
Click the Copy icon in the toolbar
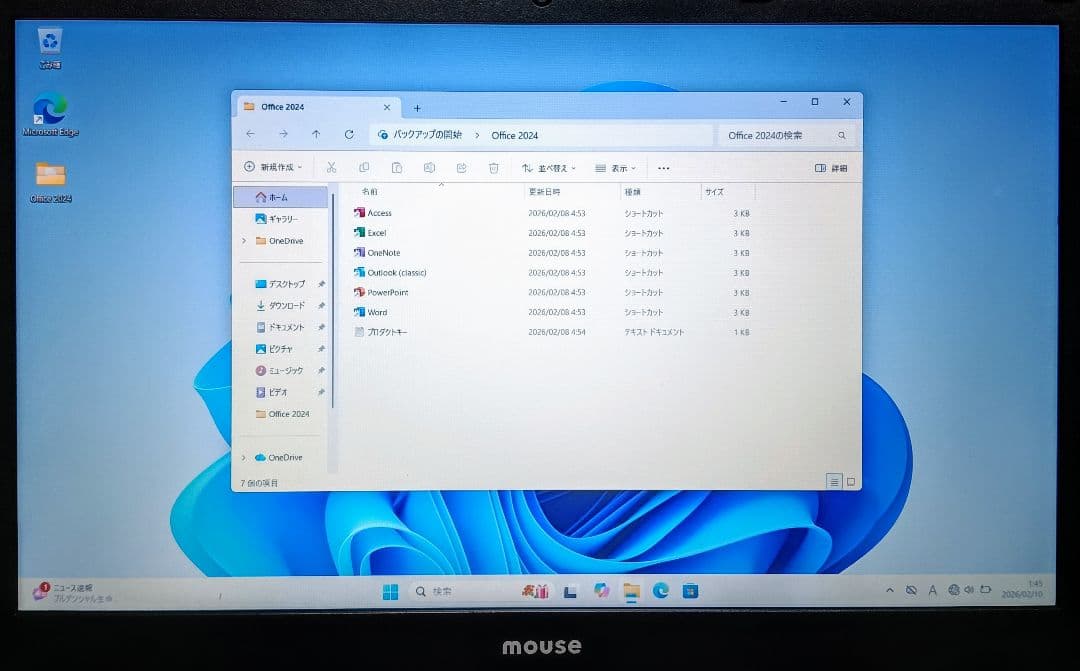click(x=364, y=168)
